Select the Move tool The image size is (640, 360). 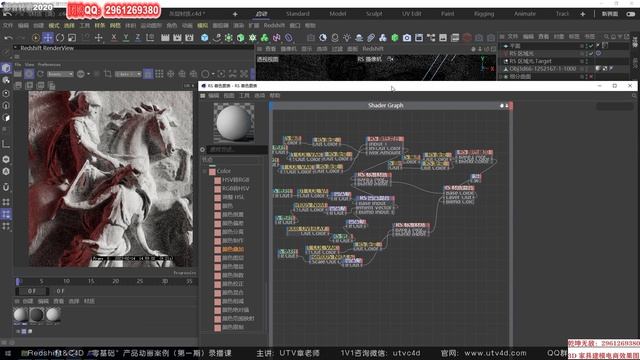point(48,38)
